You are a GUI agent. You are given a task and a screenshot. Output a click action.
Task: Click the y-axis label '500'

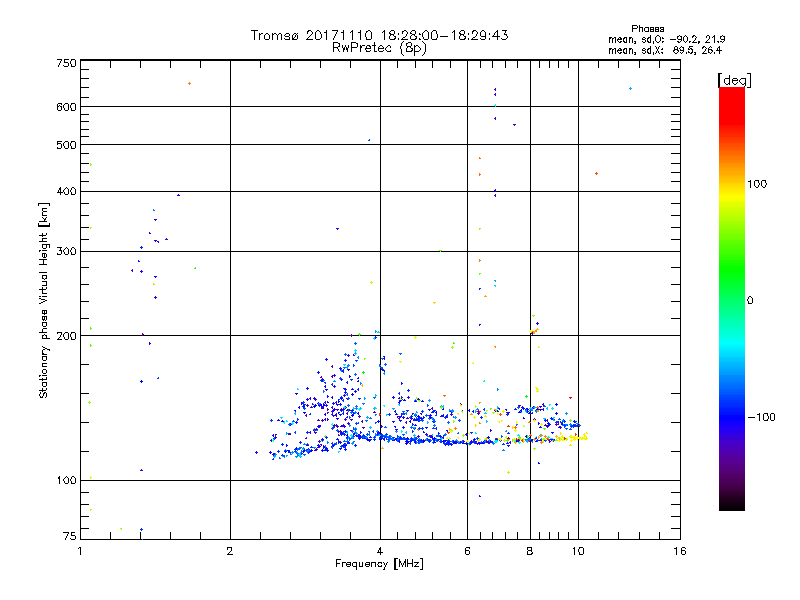(x=66, y=145)
